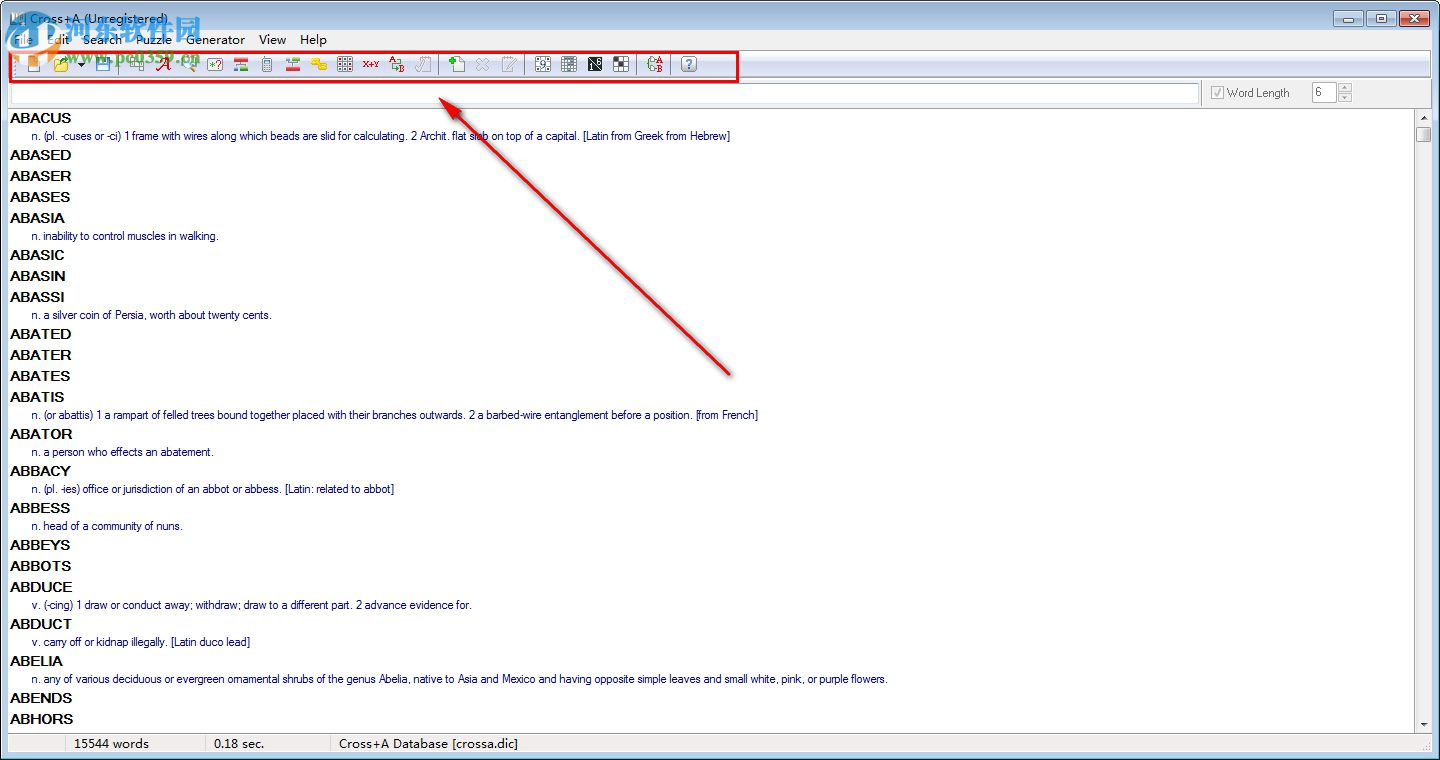This screenshot has width=1440, height=760.
Task: Select the black and white crossword grid icon
Action: (621, 64)
